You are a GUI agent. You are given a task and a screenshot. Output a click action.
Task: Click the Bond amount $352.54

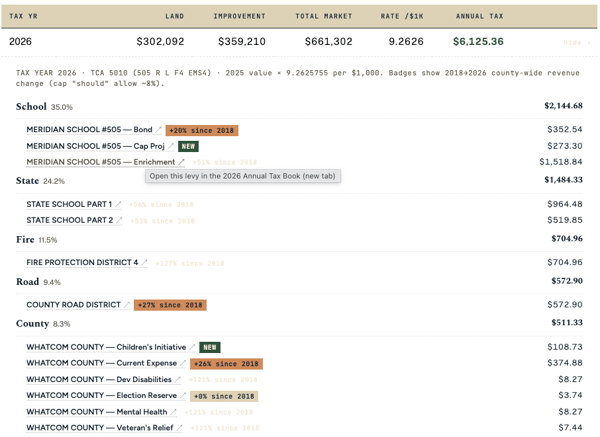[x=565, y=130]
